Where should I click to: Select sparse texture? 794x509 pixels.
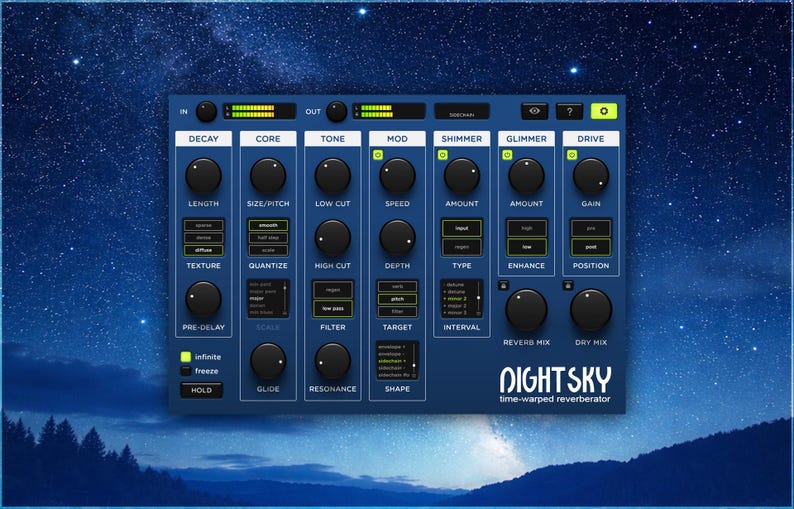[x=204, y=225]
